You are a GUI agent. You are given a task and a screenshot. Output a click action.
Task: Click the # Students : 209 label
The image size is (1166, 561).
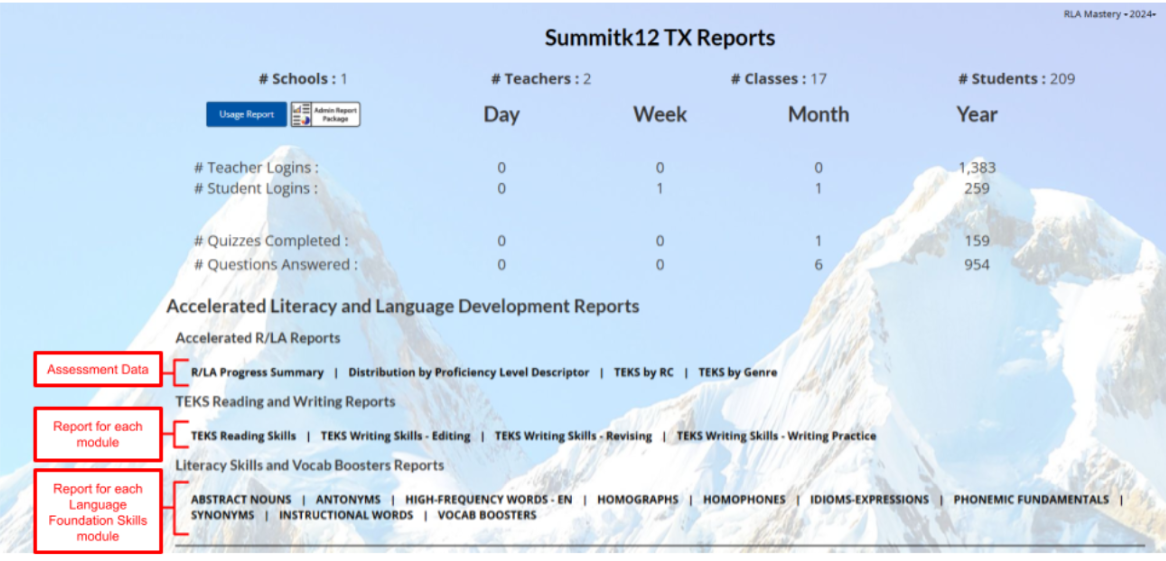[x=1017, y=79]
